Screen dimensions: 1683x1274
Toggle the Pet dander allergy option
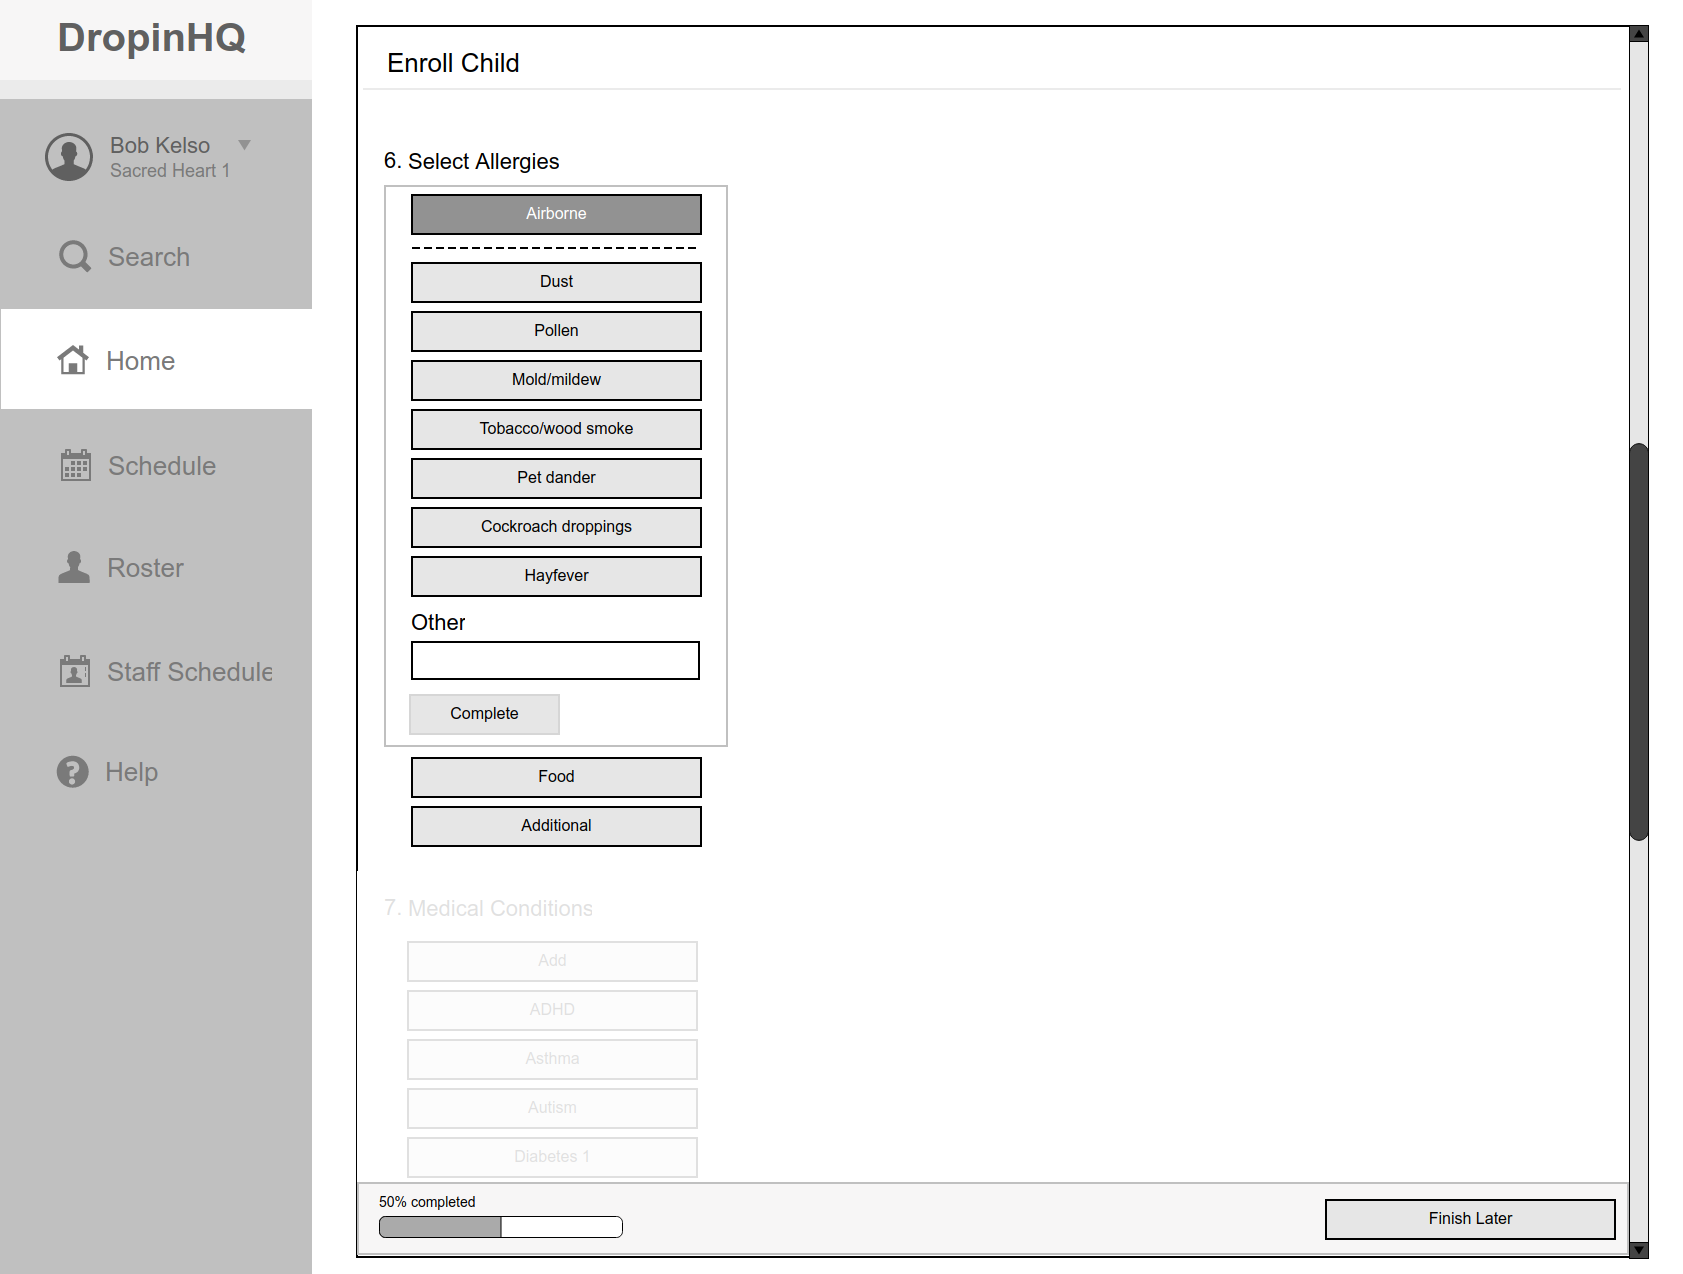coord(556,478)
